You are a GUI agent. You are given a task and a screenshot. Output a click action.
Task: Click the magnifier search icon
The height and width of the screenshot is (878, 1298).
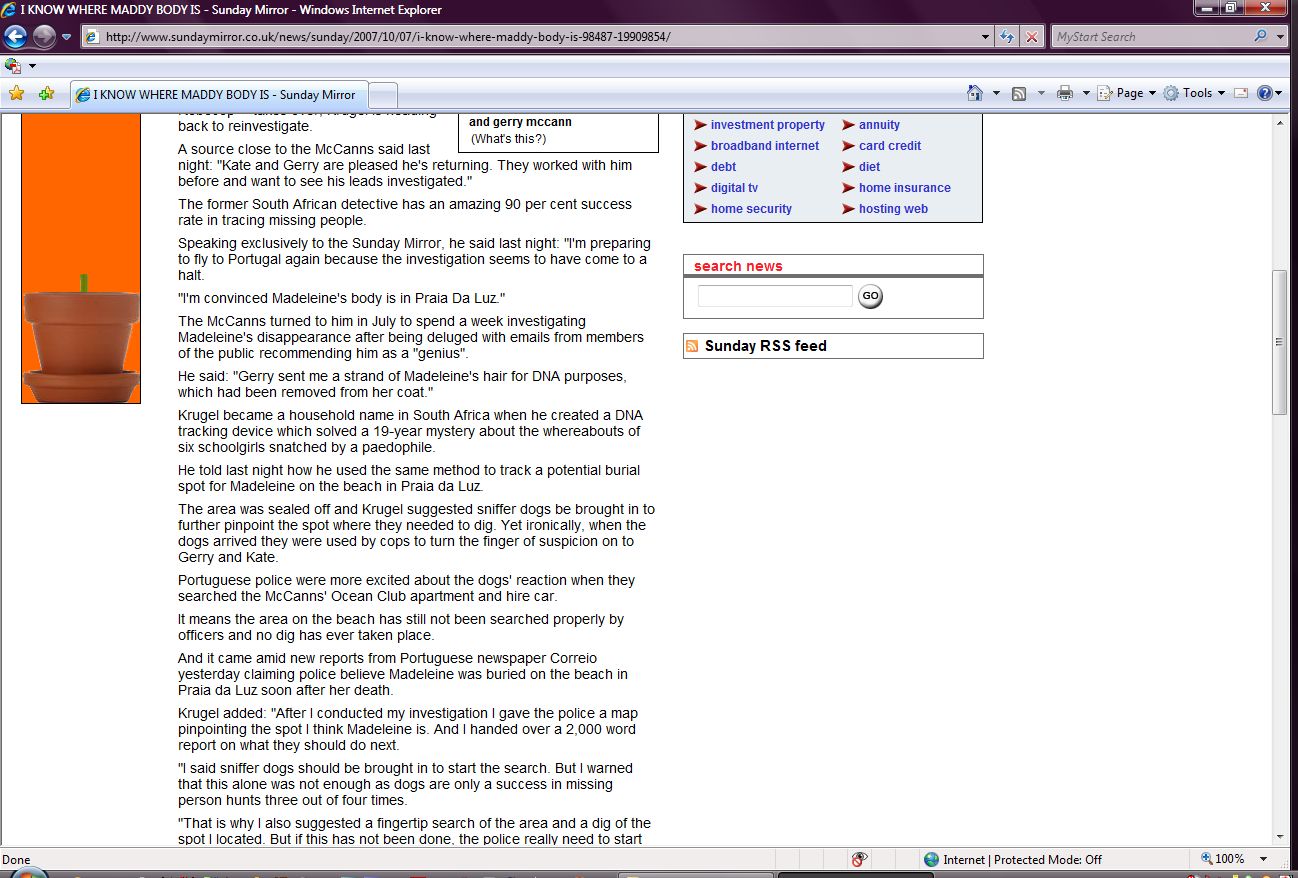(x=1260, y=37)
